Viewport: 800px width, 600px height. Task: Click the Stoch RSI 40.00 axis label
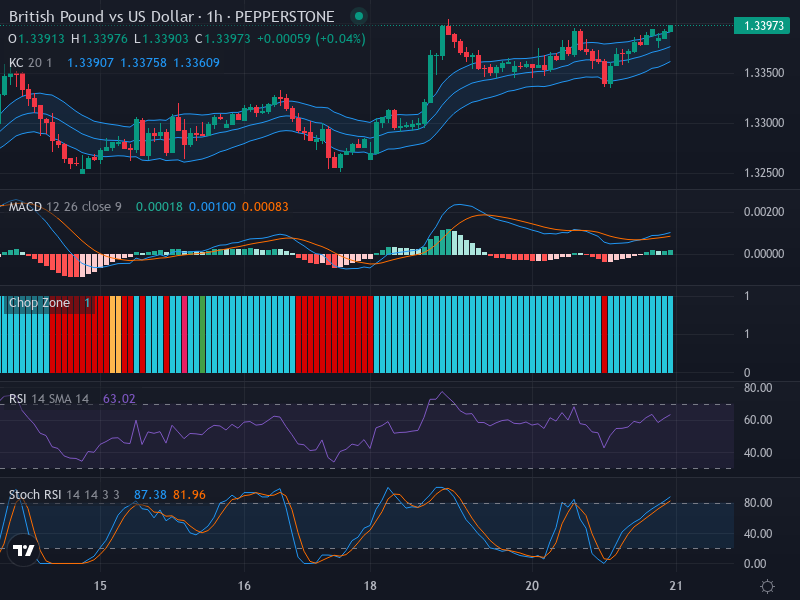[x=758, y=534]
